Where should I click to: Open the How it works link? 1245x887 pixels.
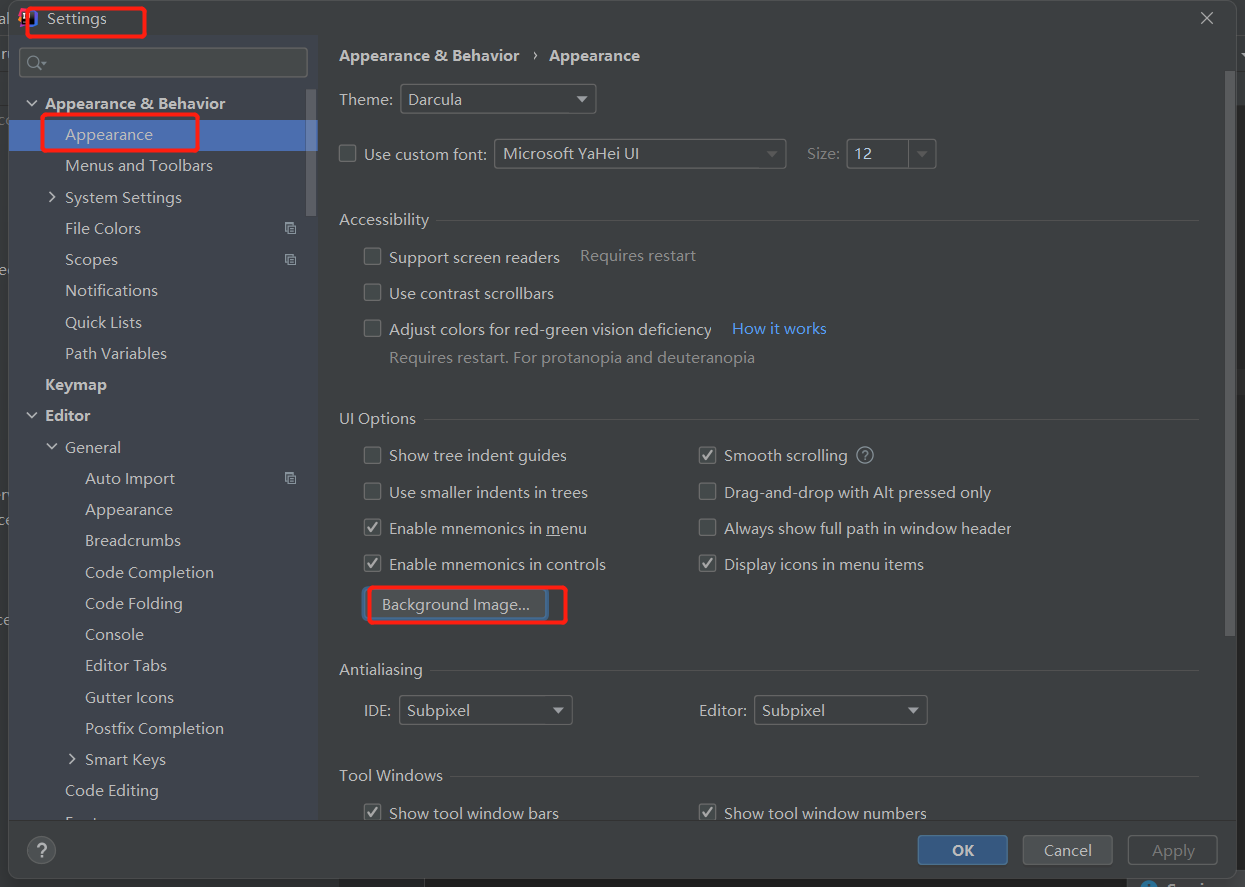779,329
